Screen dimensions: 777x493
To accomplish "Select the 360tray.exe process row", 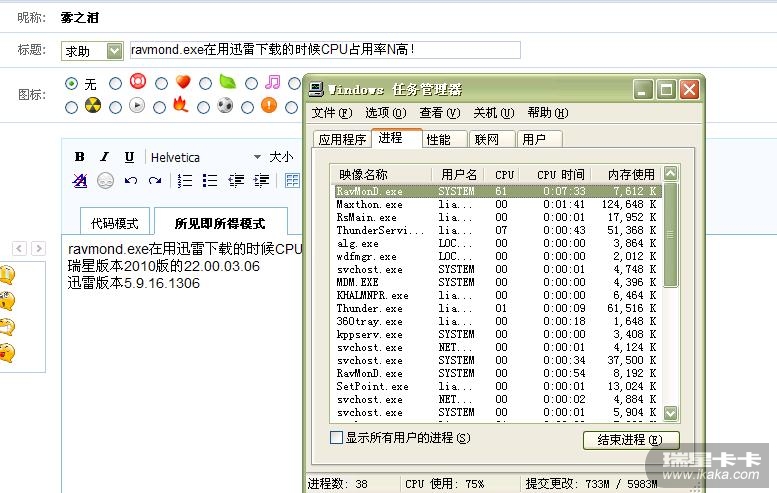I will pyautogui.click(x=497, y=321).
